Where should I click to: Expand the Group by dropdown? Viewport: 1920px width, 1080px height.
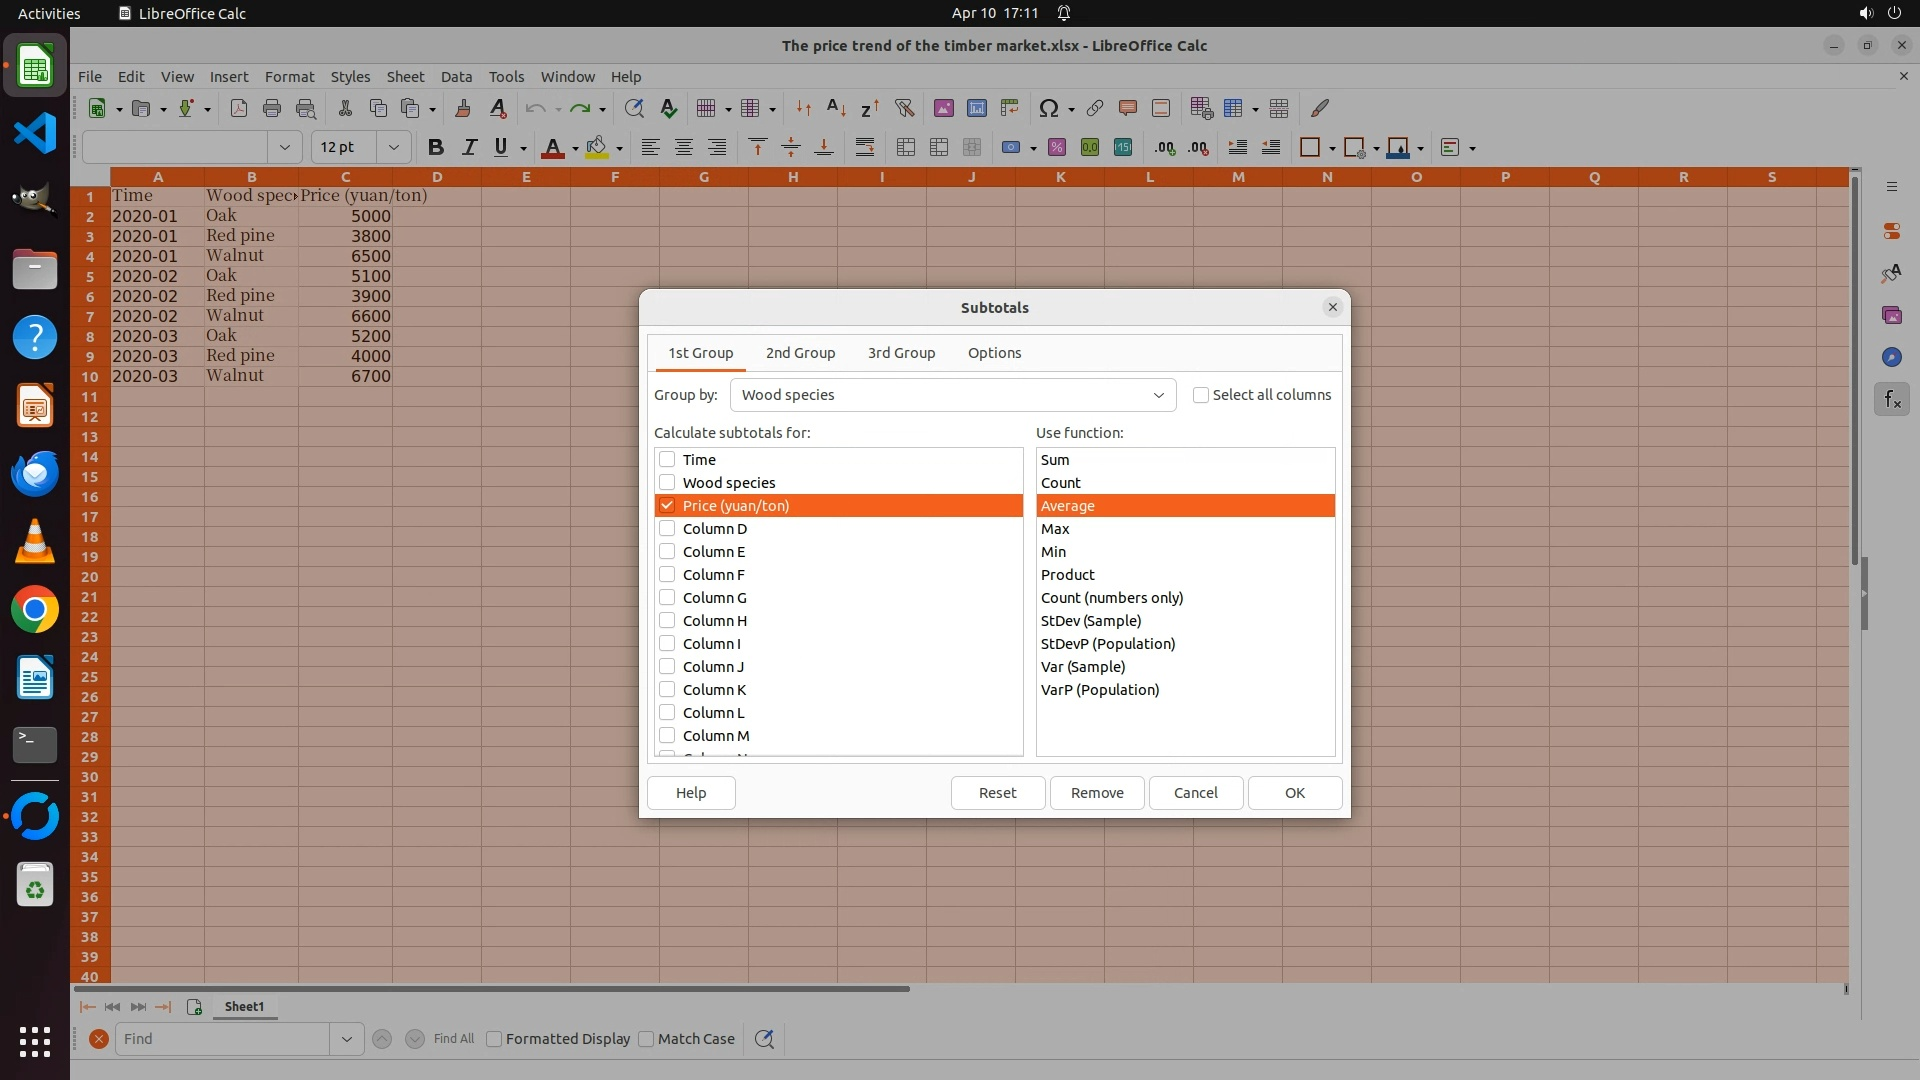coord(1158,395)
